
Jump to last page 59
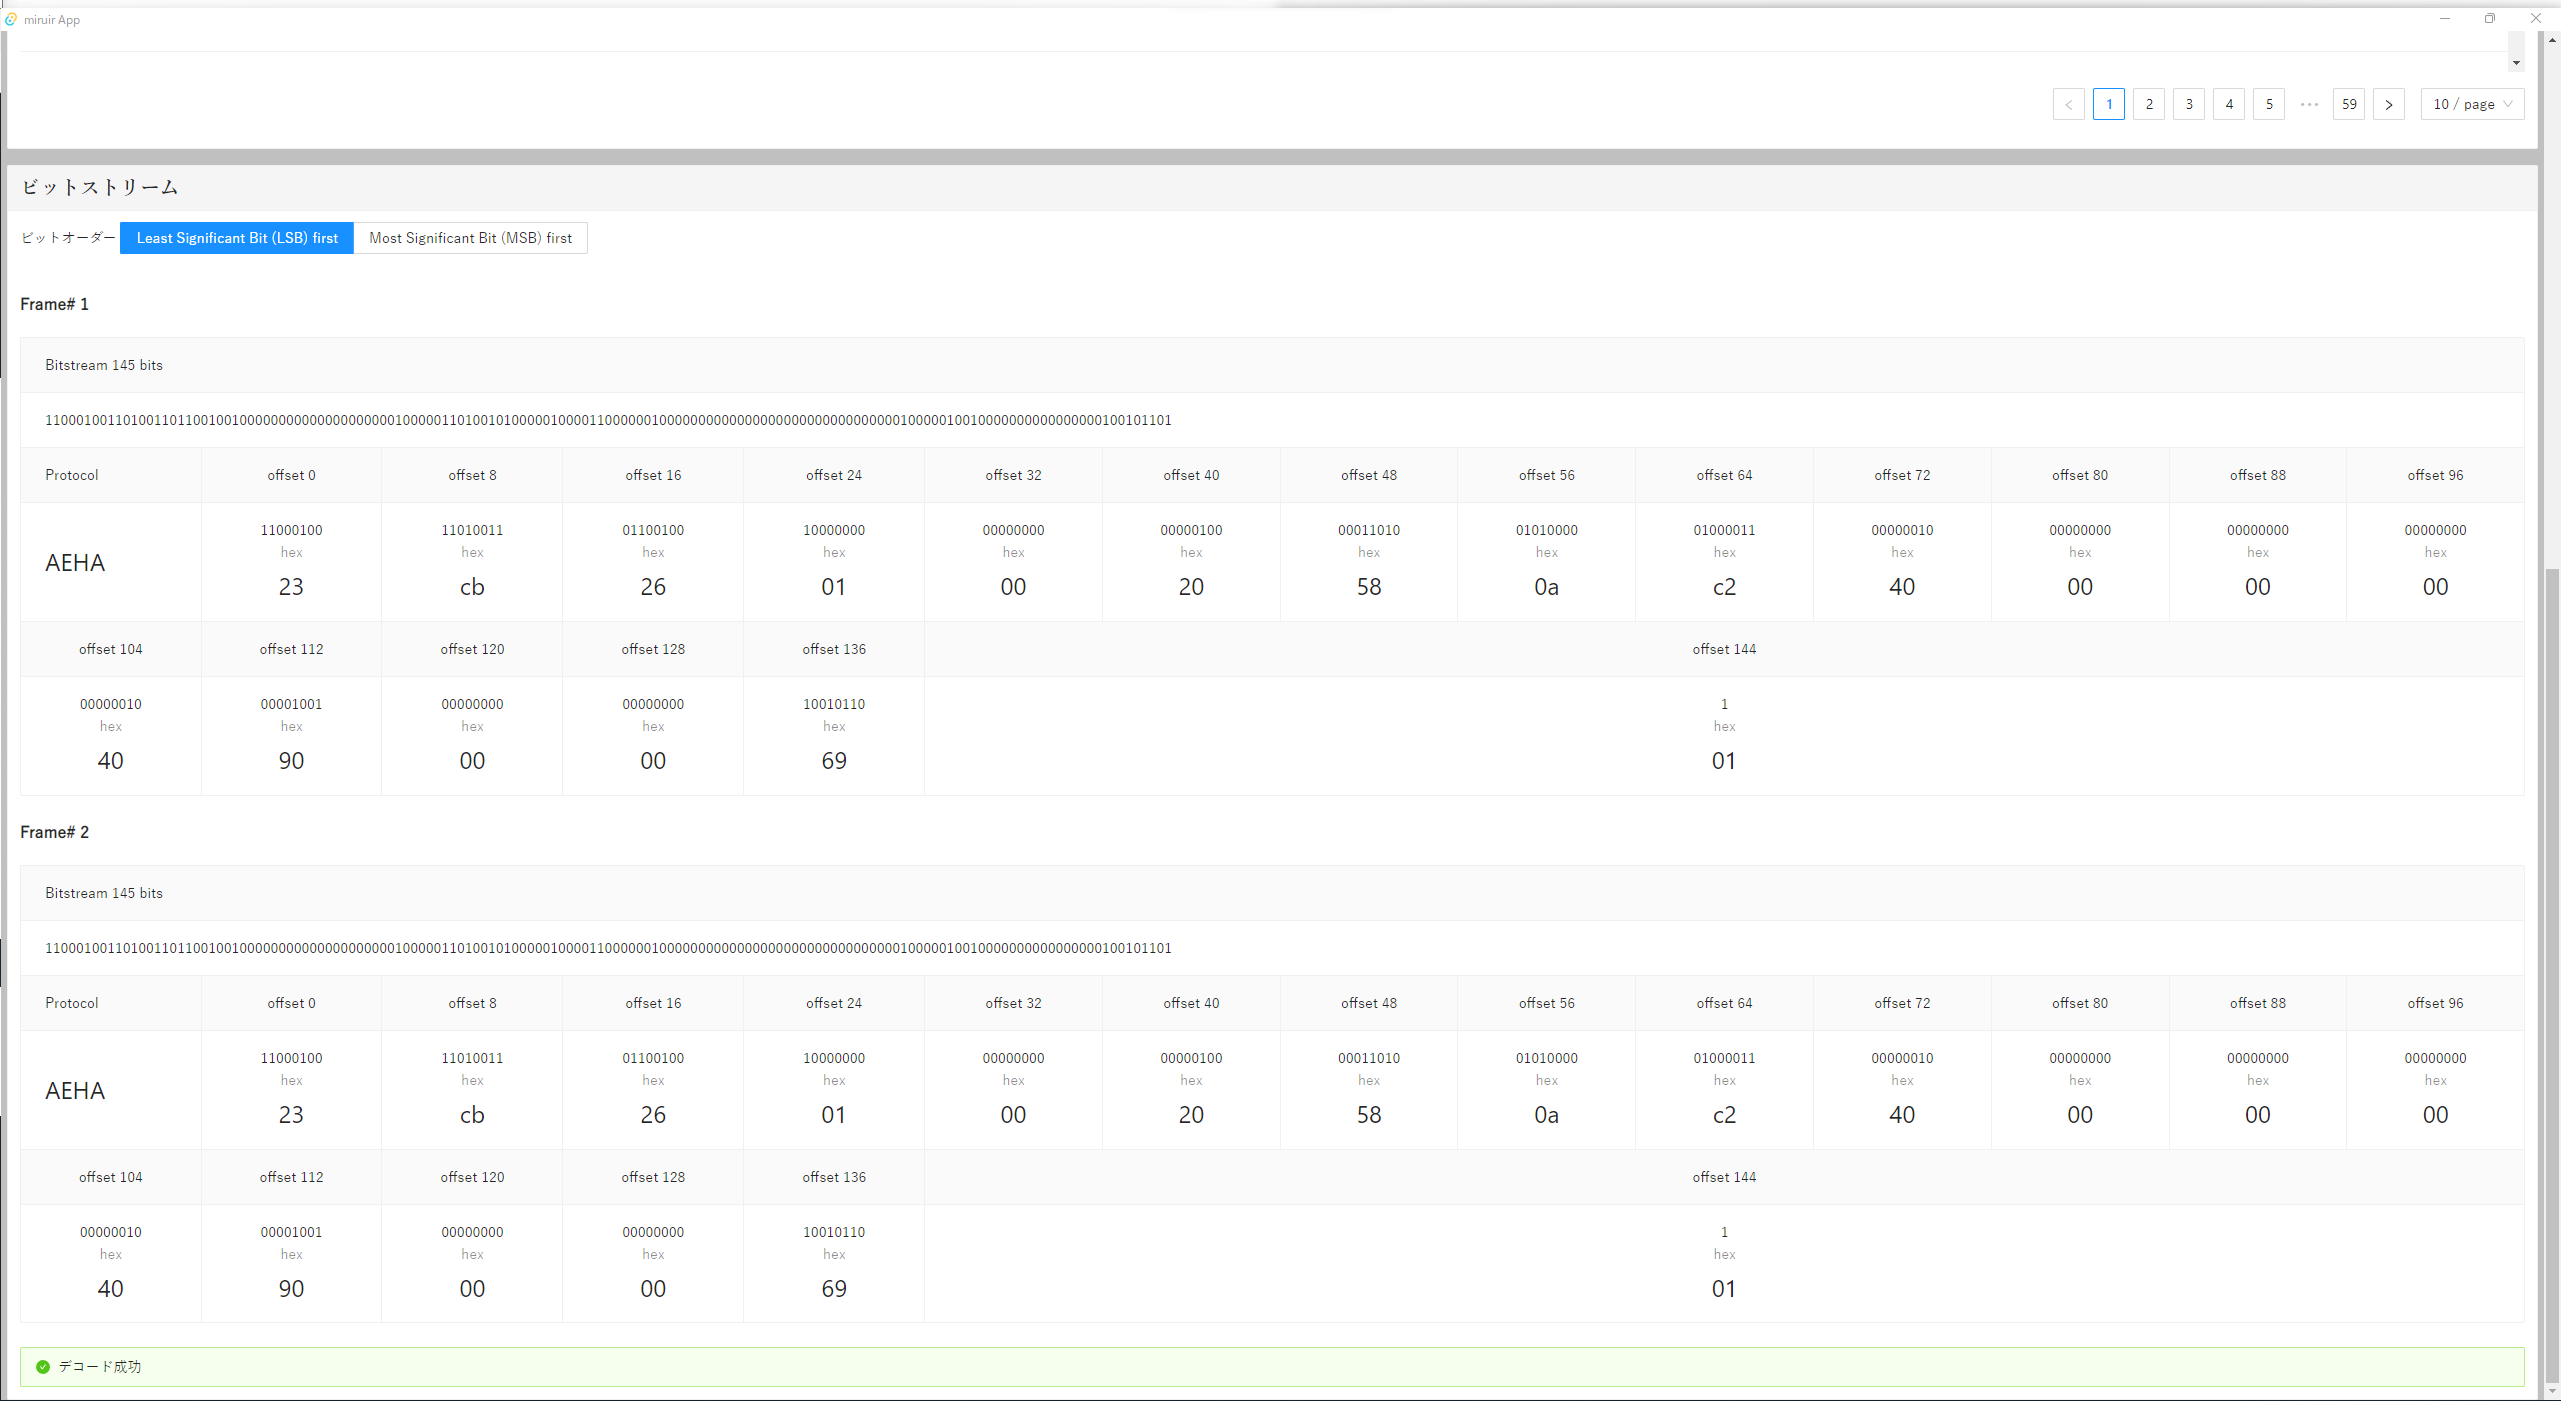[x=2348, y=104]
